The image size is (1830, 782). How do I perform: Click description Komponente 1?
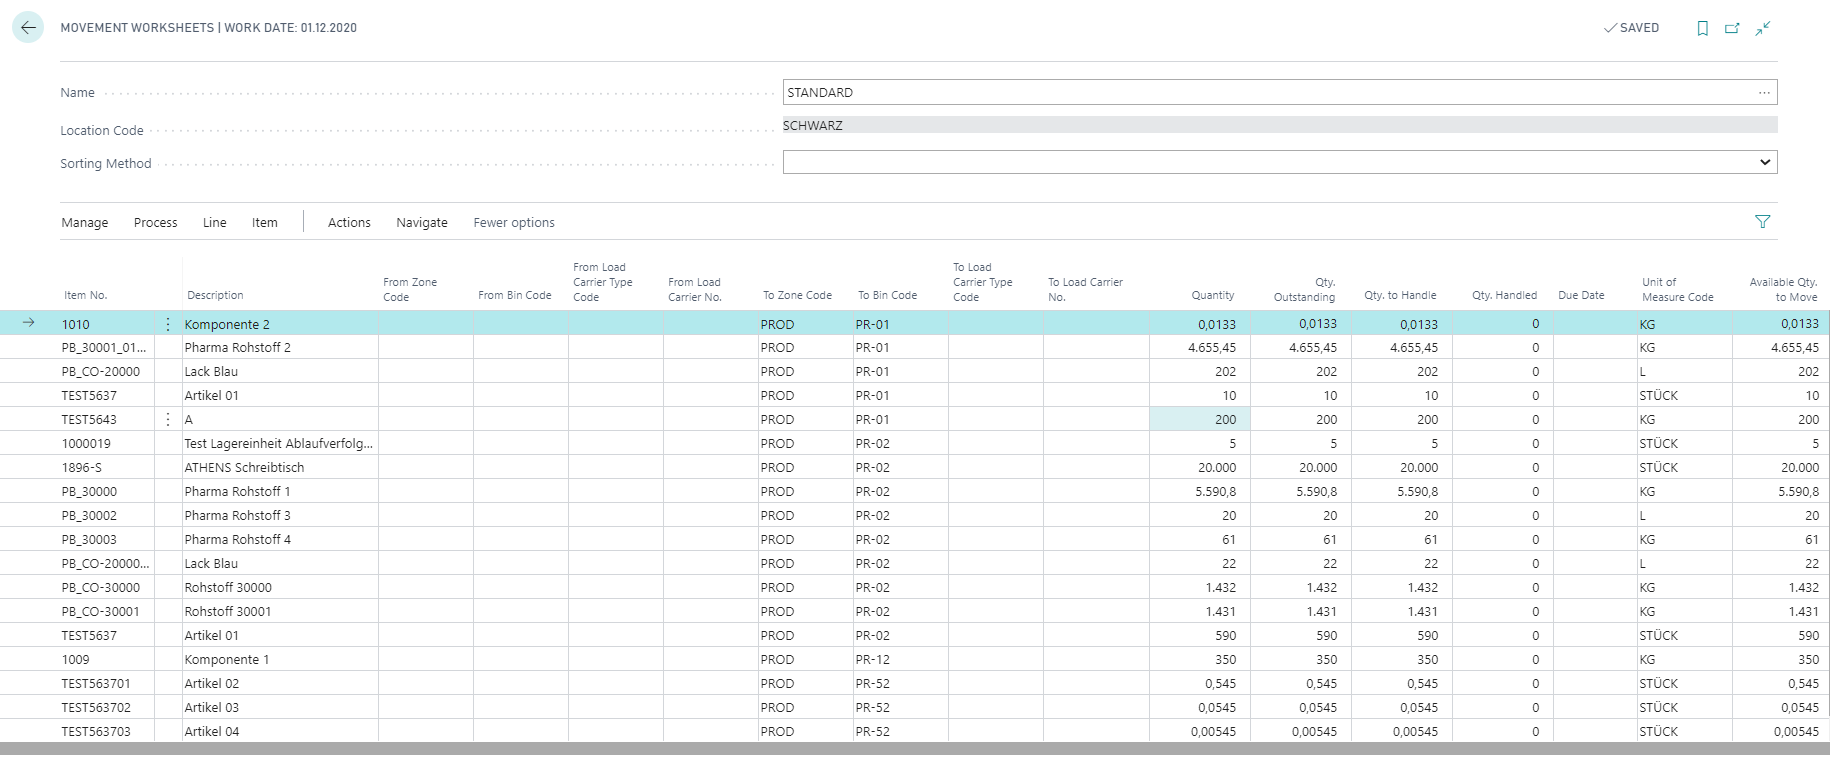click(x=227, y=660)
